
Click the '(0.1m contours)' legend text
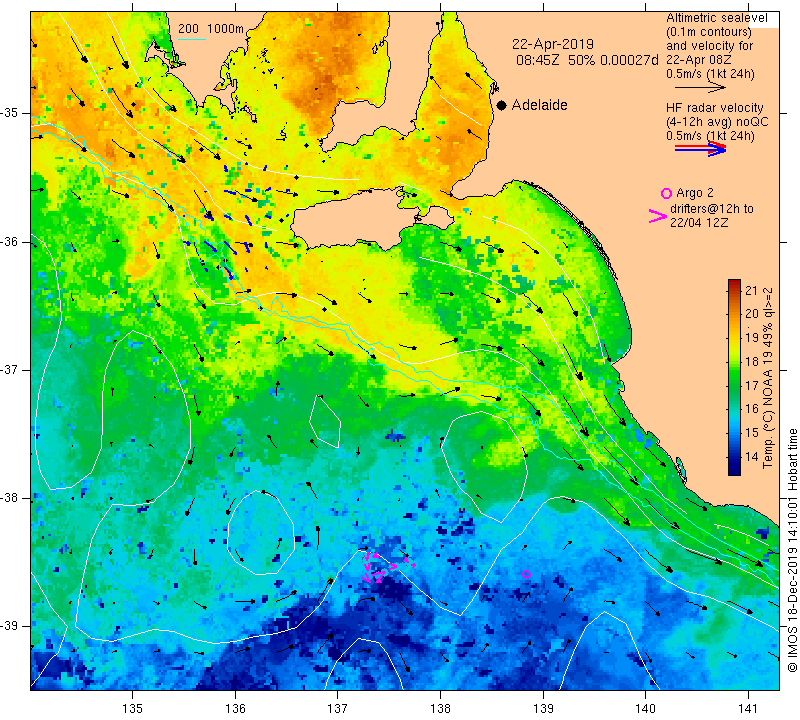[708, 32]
